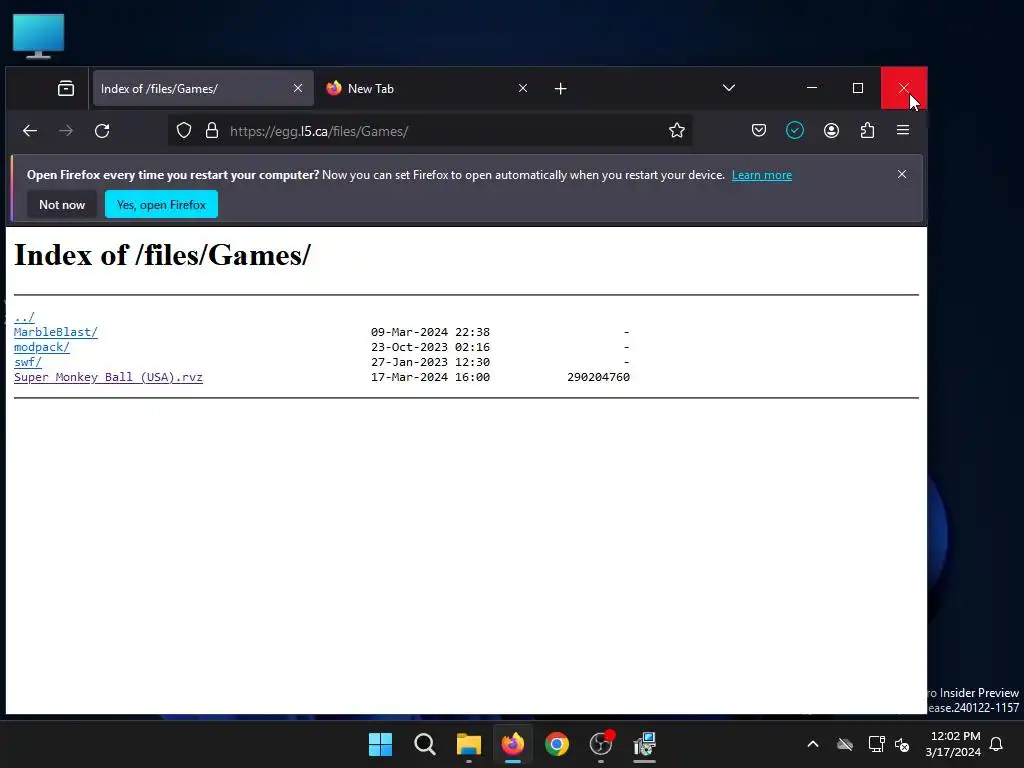The height and width of the screenshot is (768, 1024).
Task: View site security padlock information
Action: pos(212,131)
